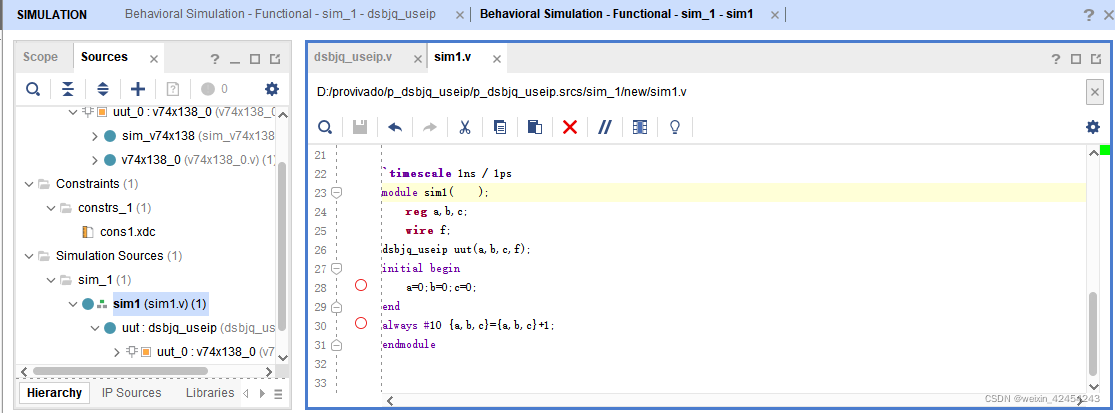
Task: Redo the edit in editor toolbar
Action: (430, 127)
